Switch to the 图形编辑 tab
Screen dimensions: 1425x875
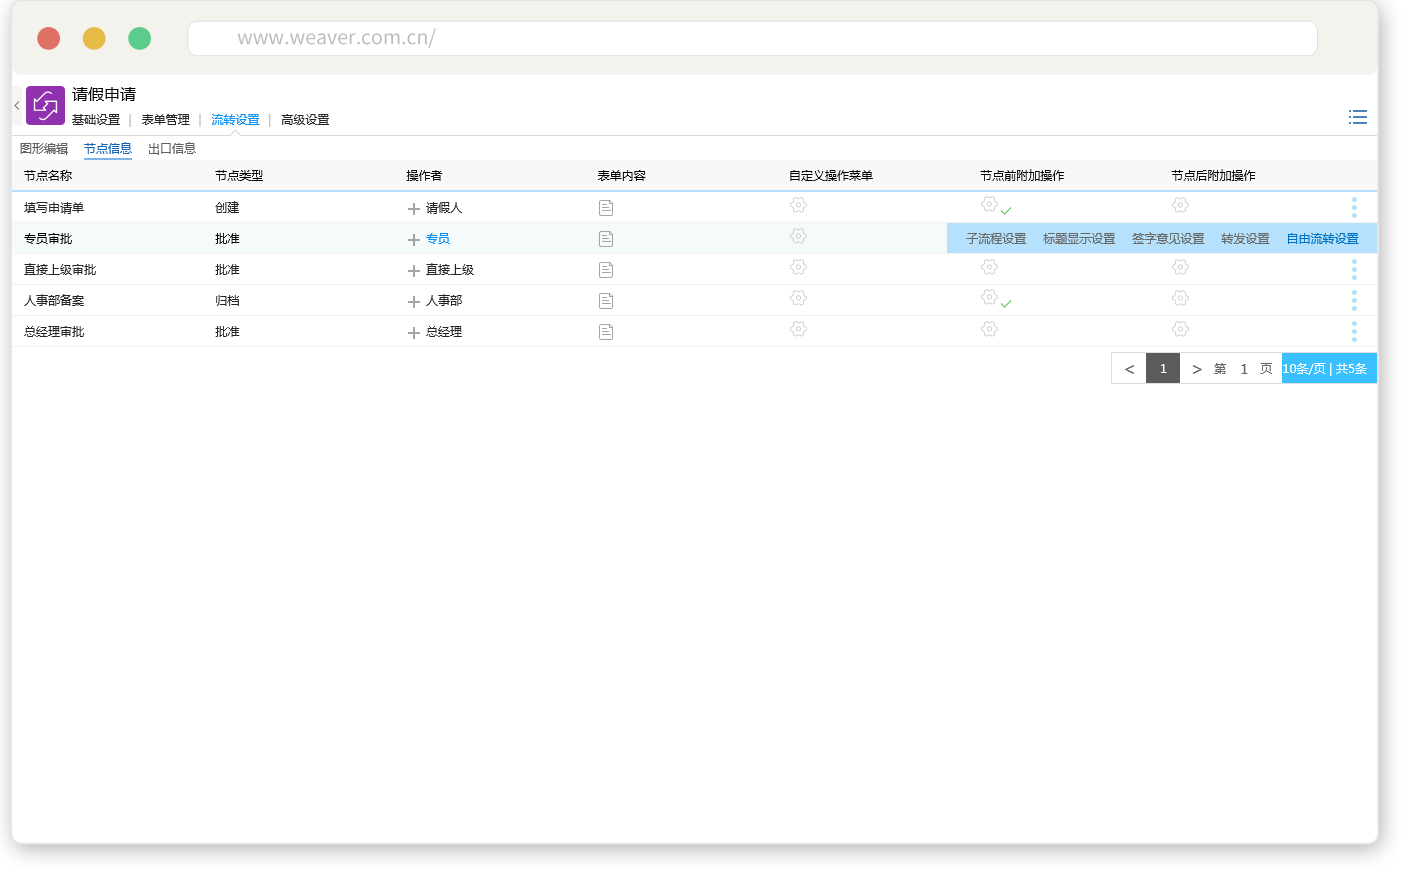tap(44, 149)
